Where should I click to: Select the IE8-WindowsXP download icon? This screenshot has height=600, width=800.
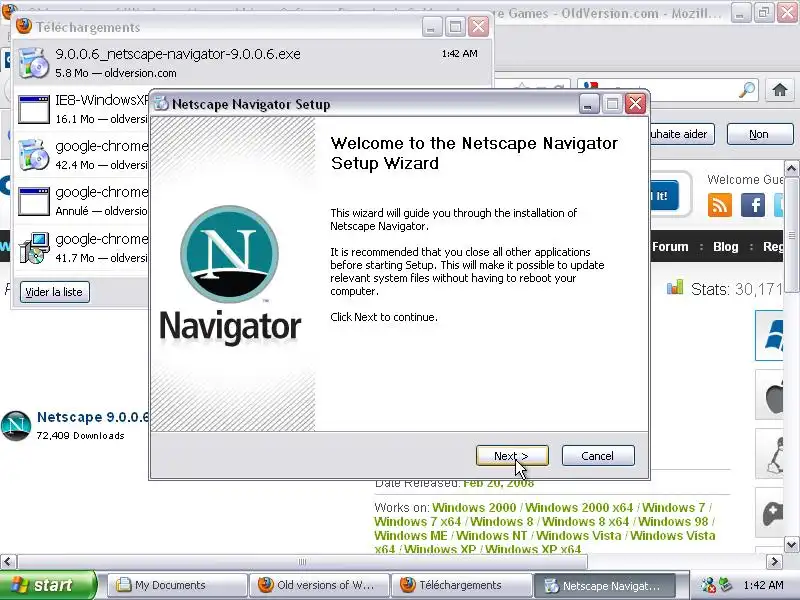click(34, 109)
